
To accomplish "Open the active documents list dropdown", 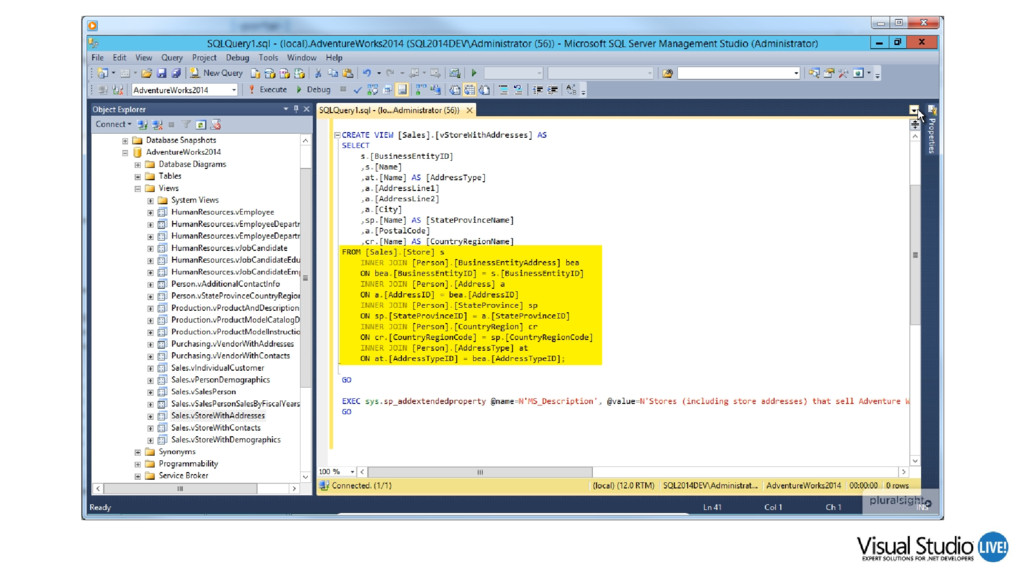I will pos(914,110).
